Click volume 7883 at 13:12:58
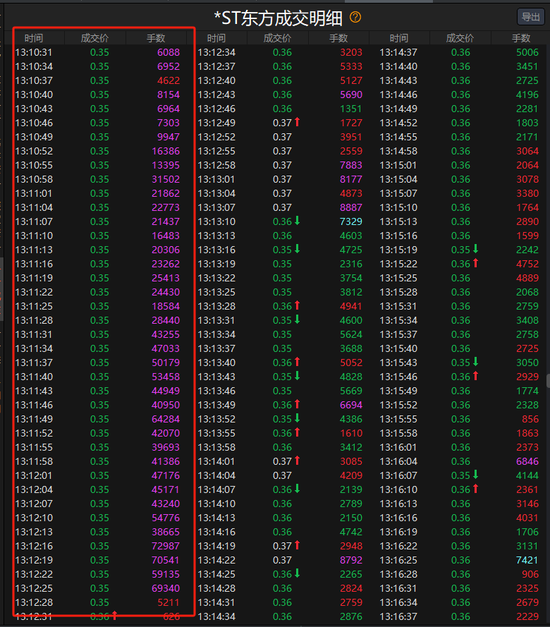This screenshot has width=550, height=627. click(x=351, y=165)
